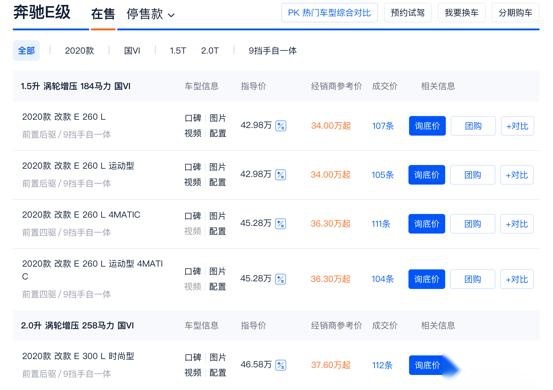This screenshot has height=390, width=553.
Task: View 104条 transaction prices
Action: click(382, 279)
